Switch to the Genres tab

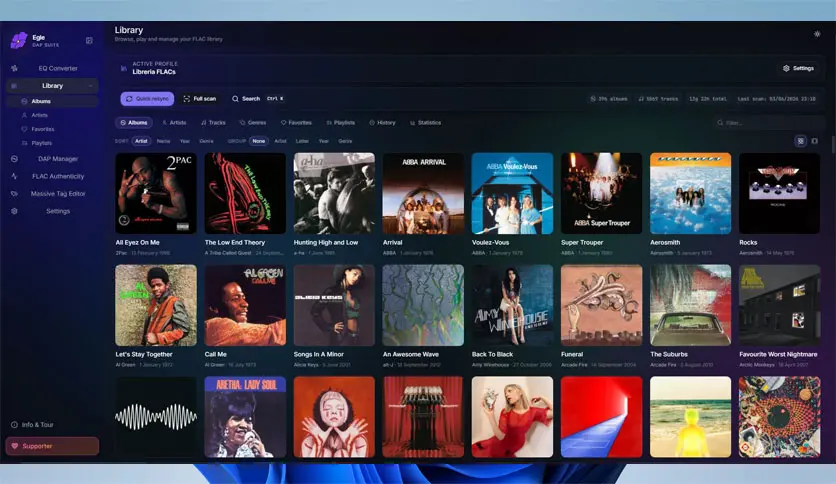point(253,123)
